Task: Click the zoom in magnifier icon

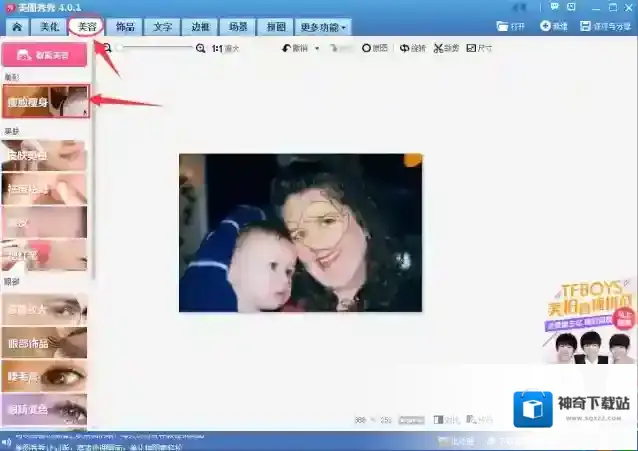Action: tap(201, 48)
